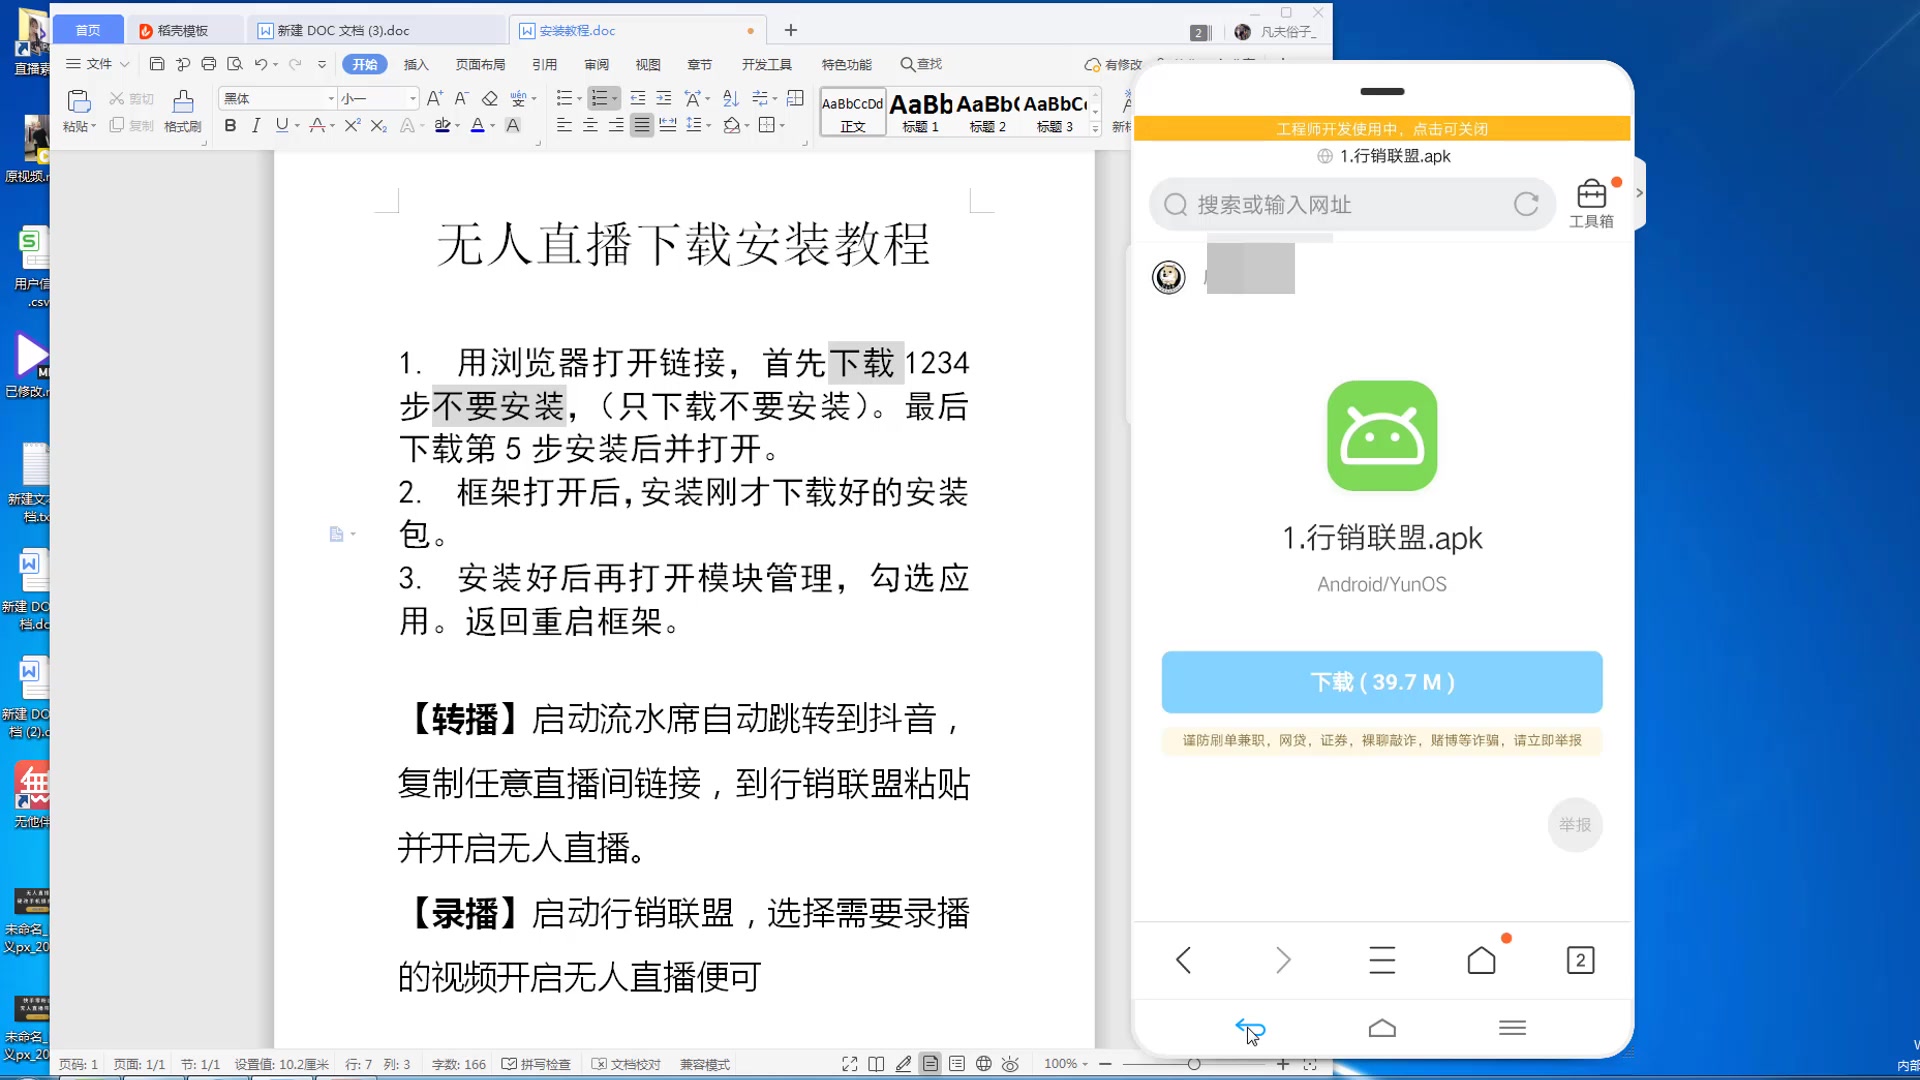This screenshot has height=1080, width=1920.
Task: Open the 页面布局 ribbon tab
Action: coord(480,64)
